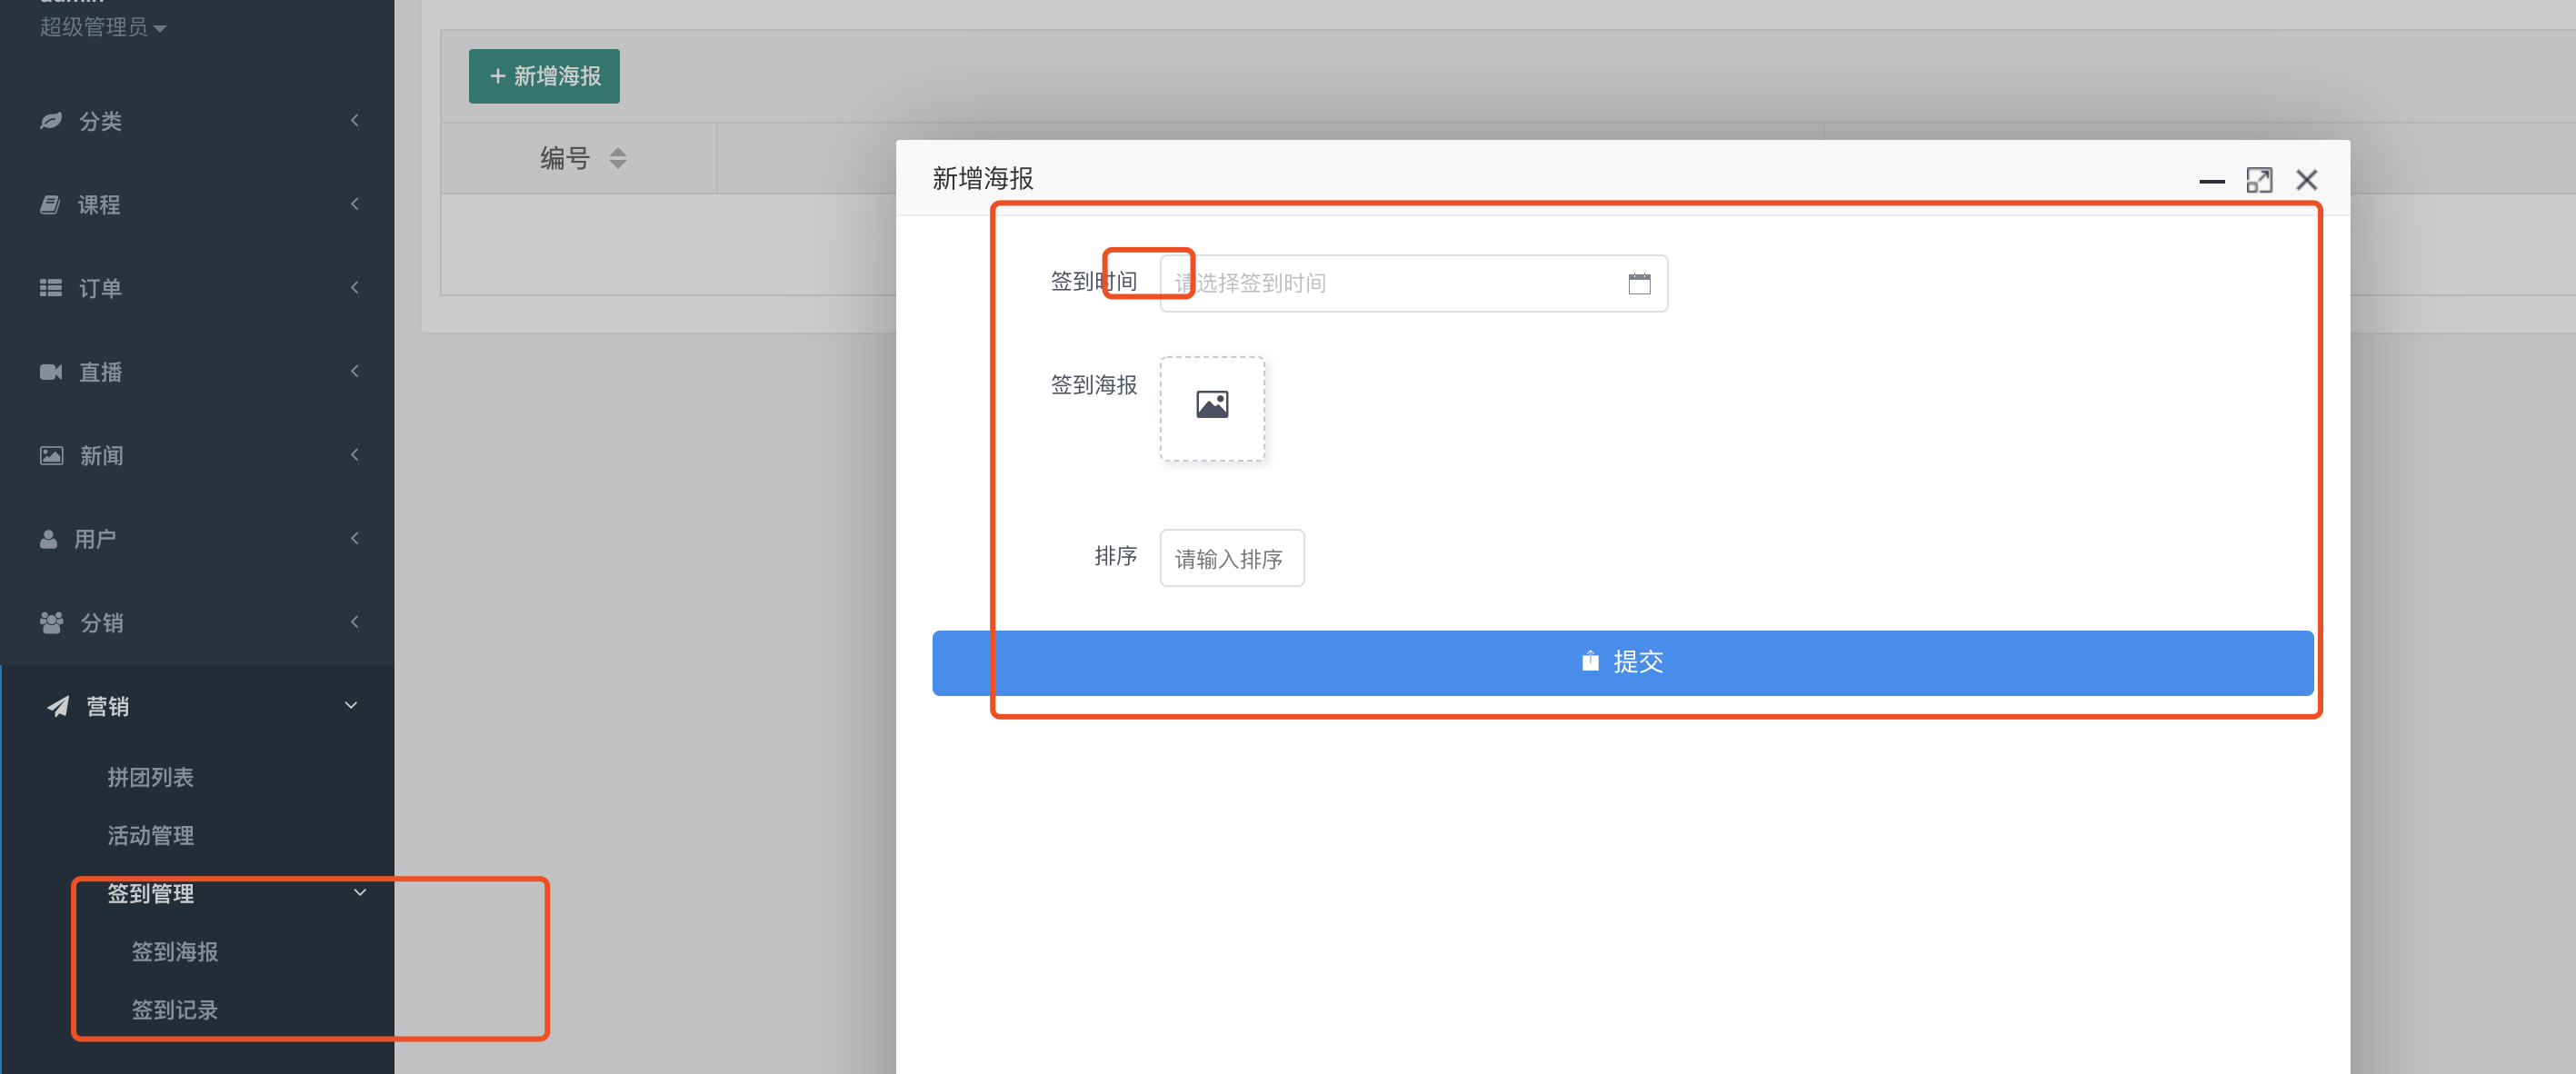Submit the form with 提交 button

[1622, 662]
